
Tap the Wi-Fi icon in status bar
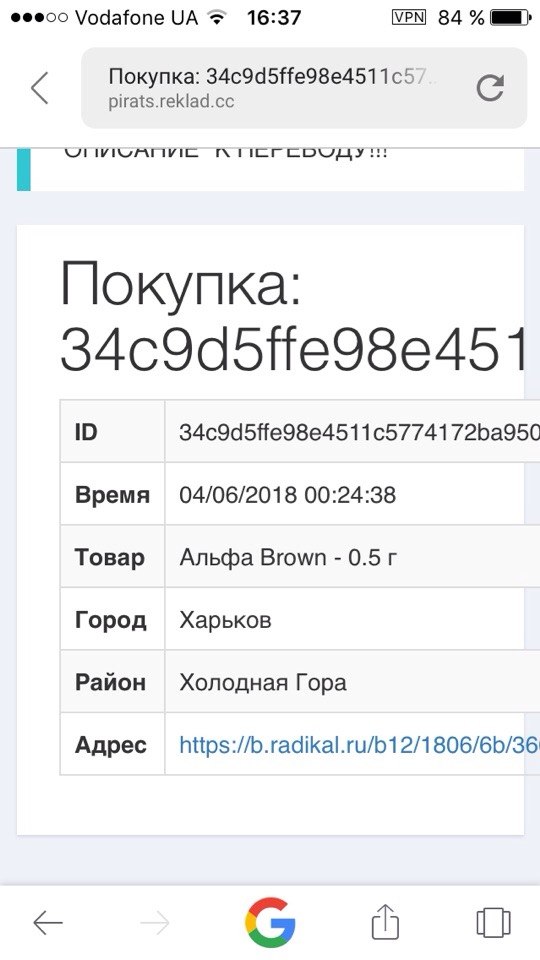(216, 17)
